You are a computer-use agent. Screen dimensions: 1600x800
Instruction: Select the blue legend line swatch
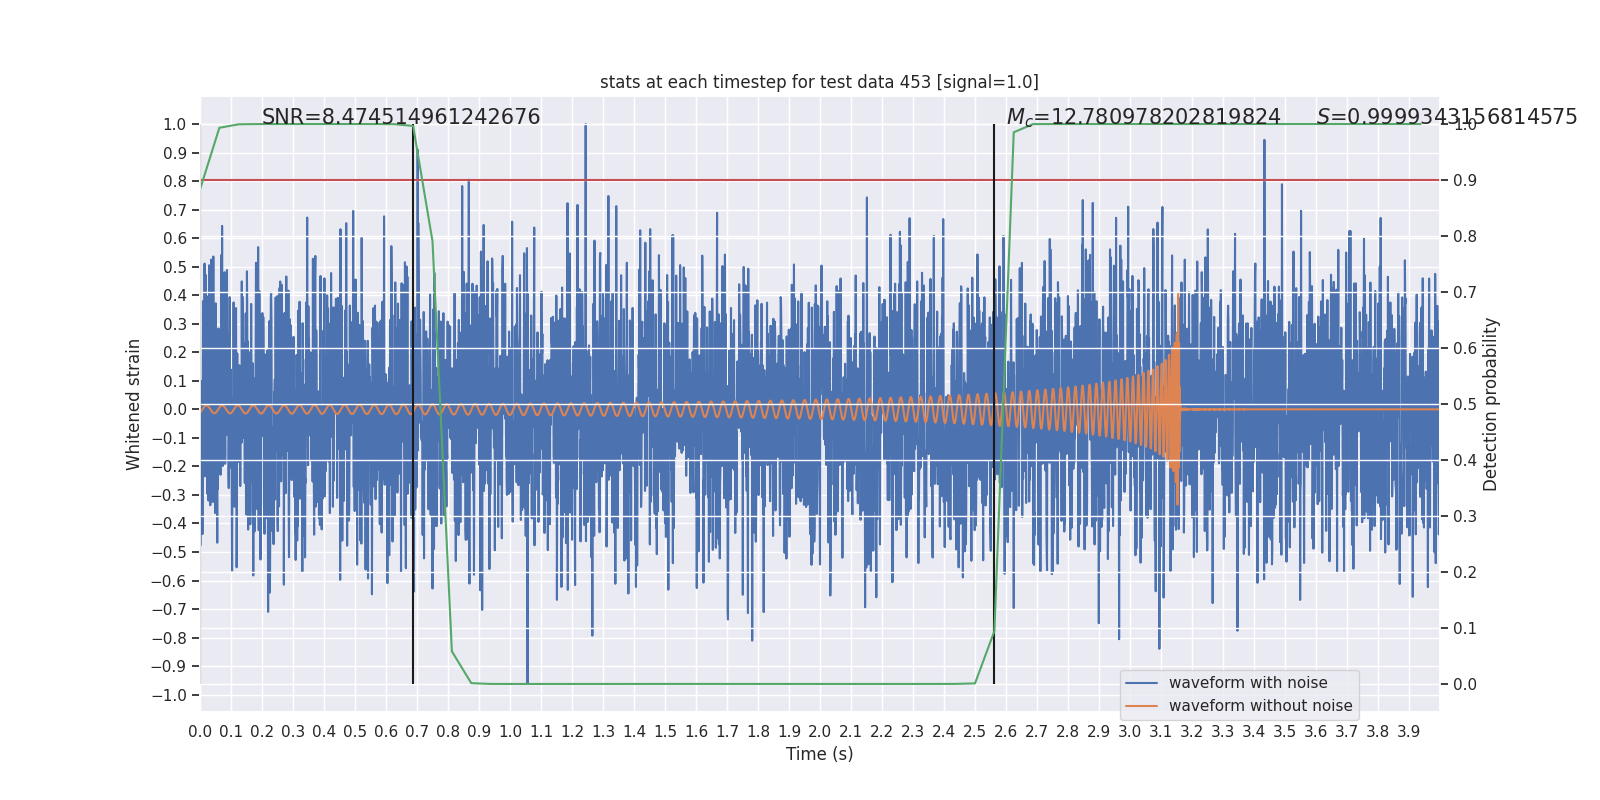1141,683
